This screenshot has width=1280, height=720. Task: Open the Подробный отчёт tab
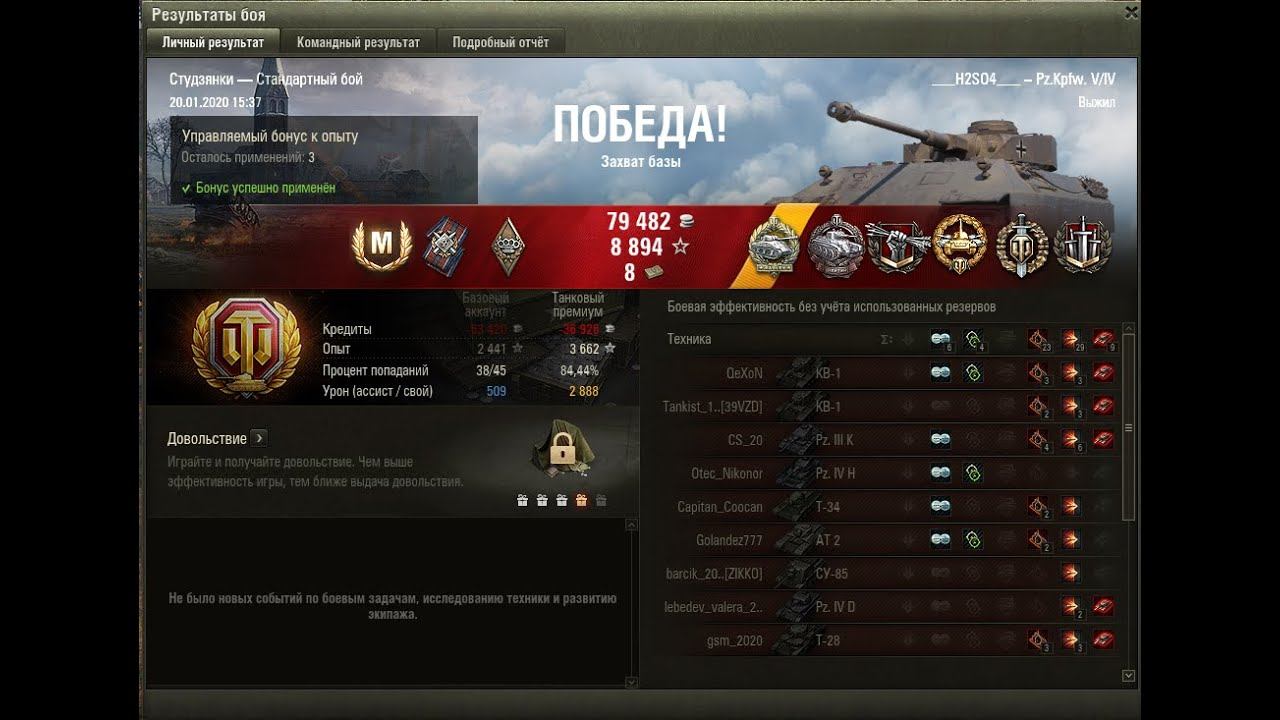(500, 43)
